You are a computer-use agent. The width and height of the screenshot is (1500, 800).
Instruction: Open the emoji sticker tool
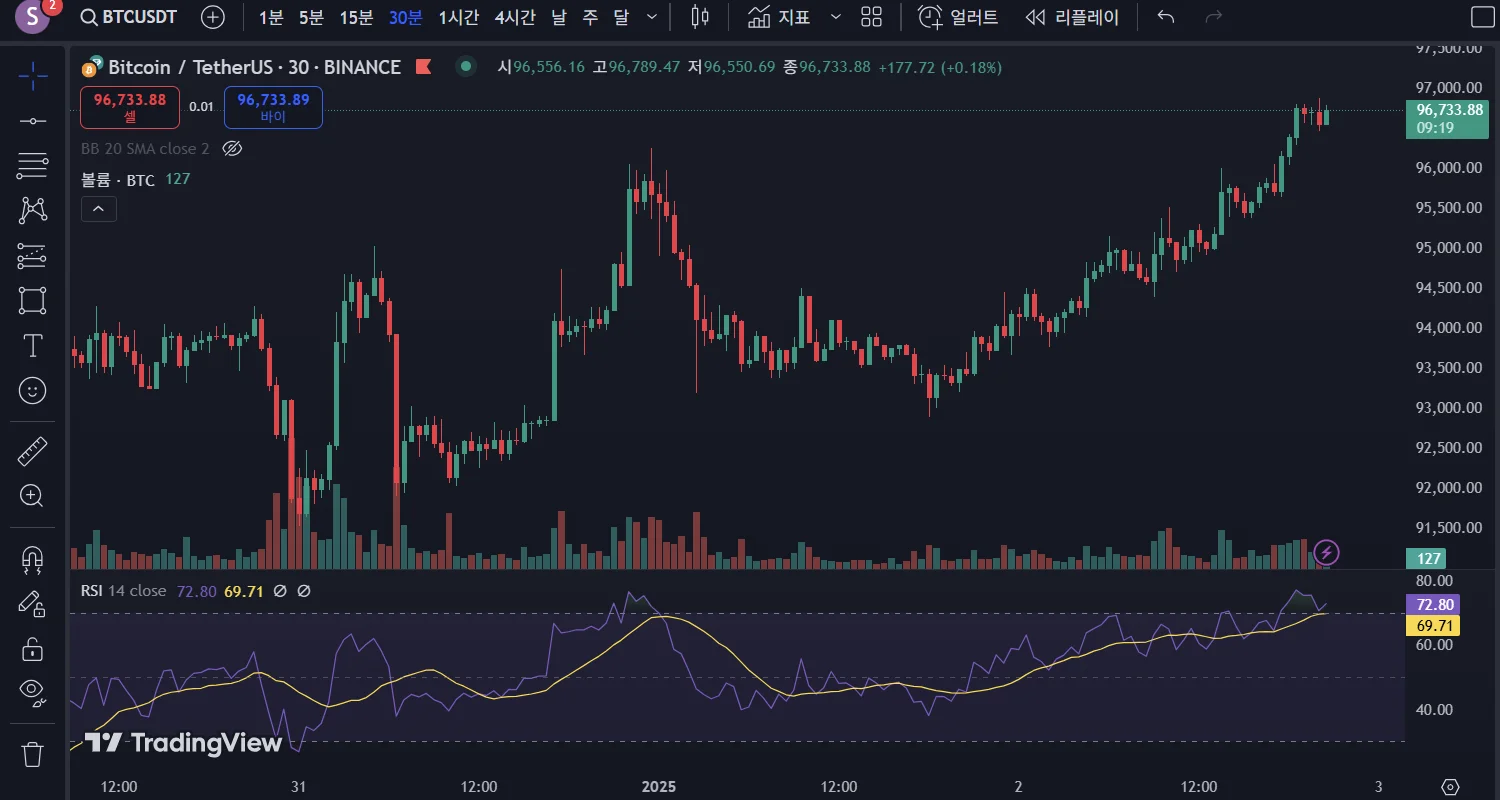tap(32, 391)
